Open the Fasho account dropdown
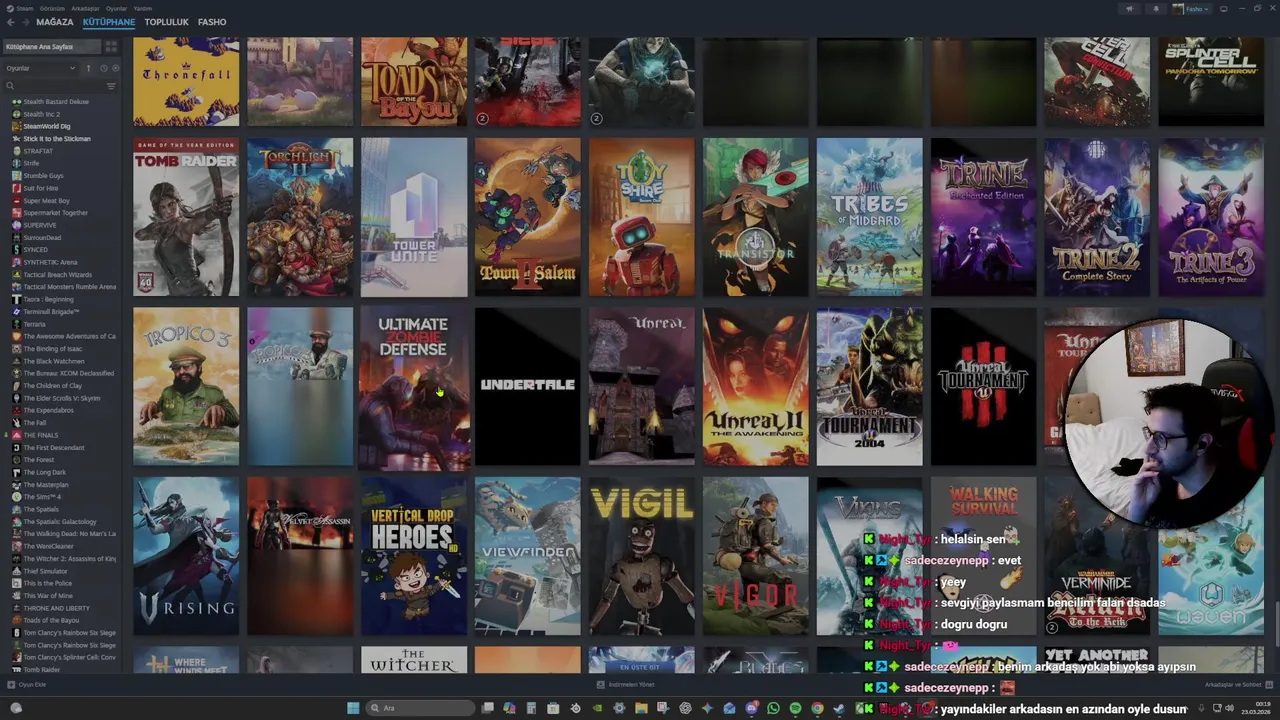1280x720 pixels. 1191,9
